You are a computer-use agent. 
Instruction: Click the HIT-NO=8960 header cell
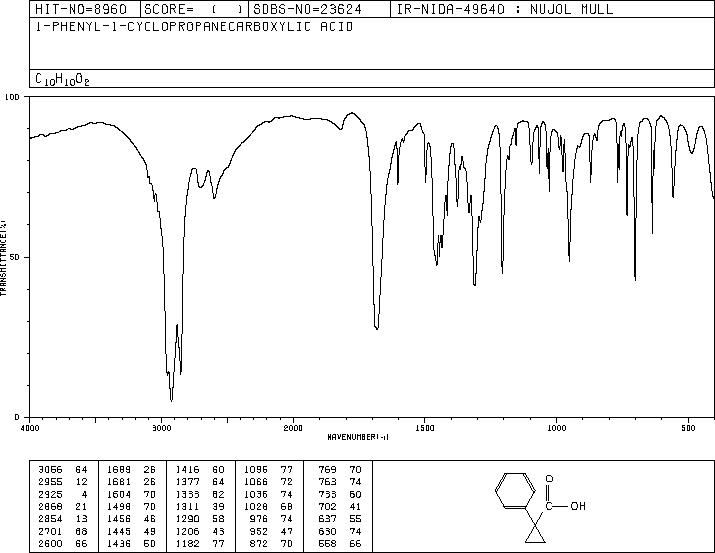coord(80,9)
